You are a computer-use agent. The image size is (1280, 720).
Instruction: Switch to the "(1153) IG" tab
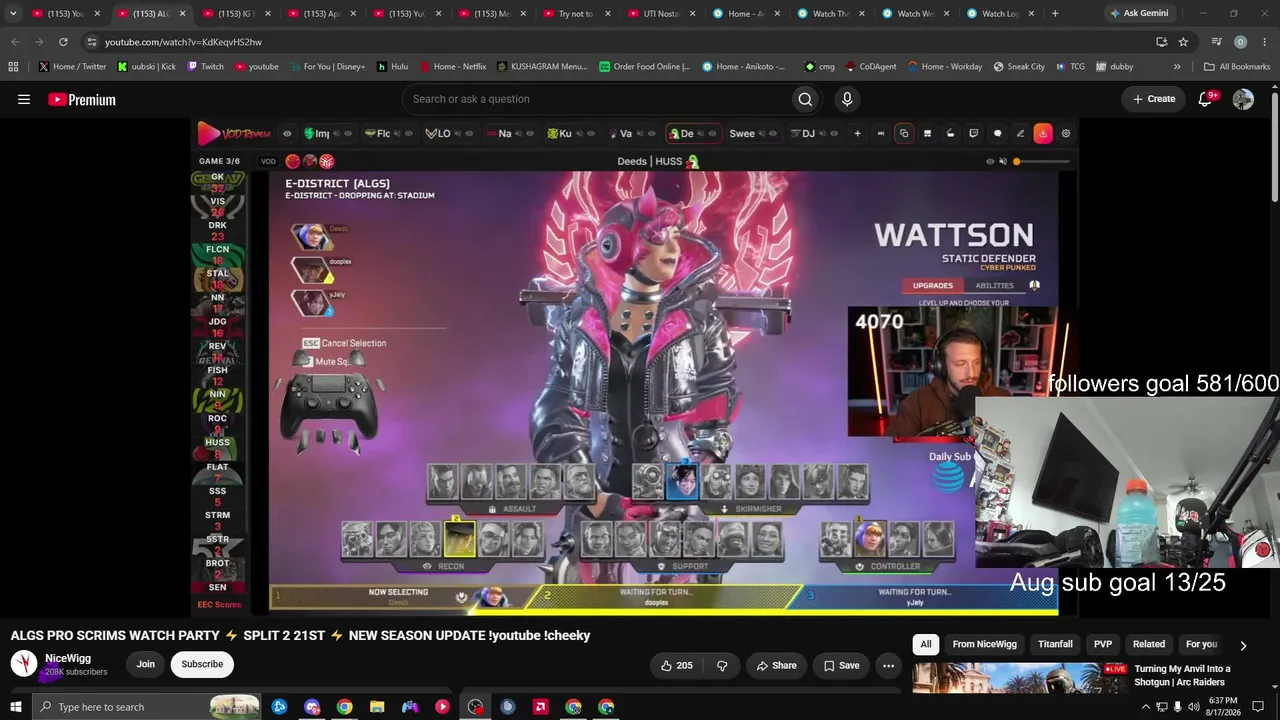pos(234,14)
